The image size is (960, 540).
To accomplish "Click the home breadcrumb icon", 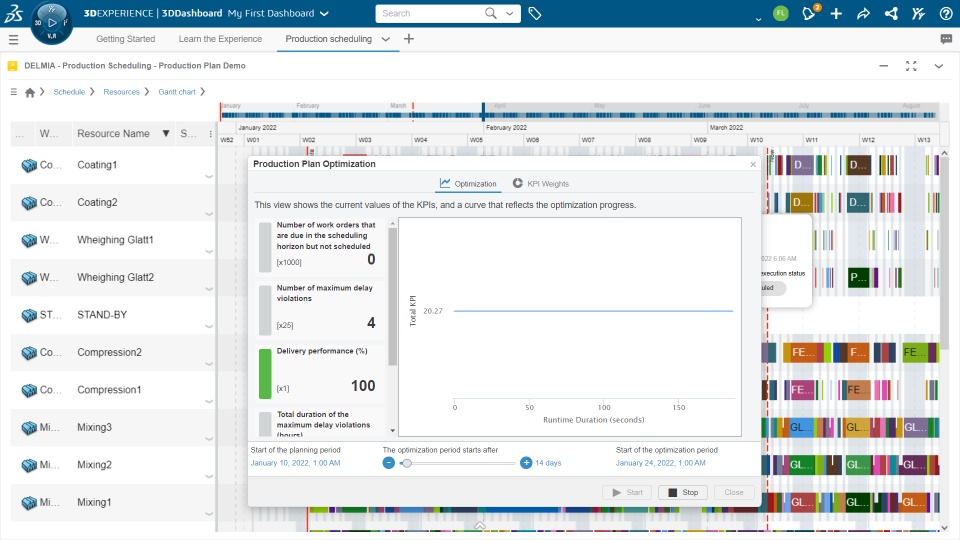I will point(29,92).
